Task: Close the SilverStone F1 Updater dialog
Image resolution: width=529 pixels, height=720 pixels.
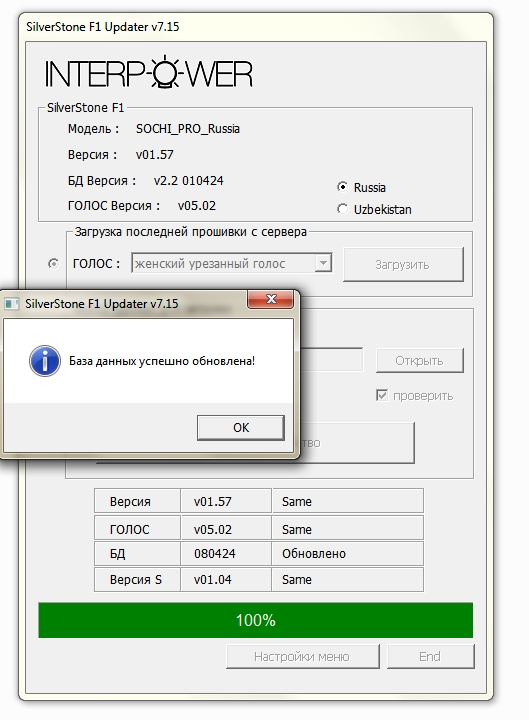Action: [x=270, y=299]
